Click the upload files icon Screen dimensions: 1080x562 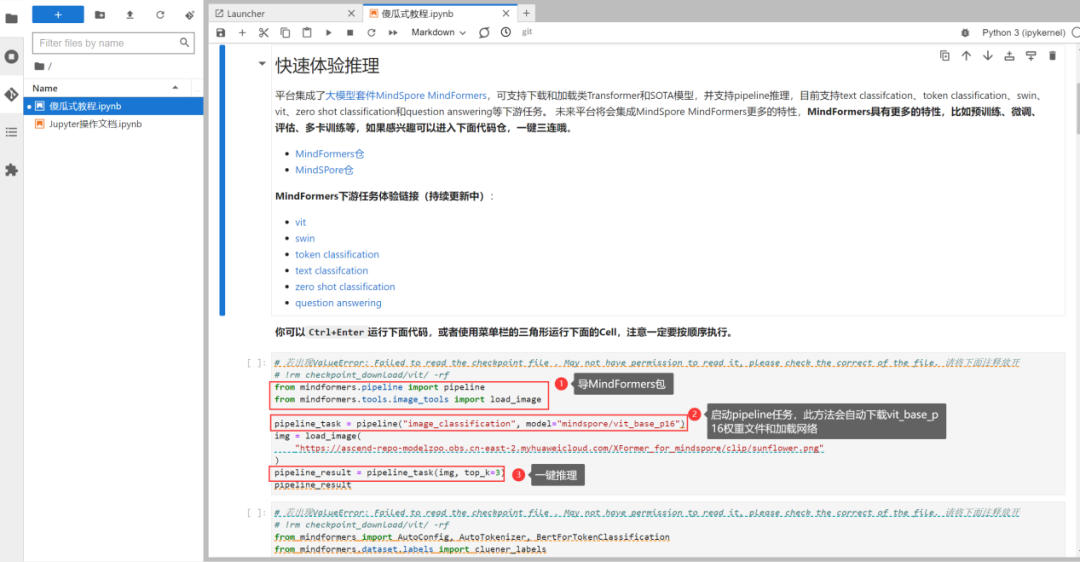click(x=130, y=14)
